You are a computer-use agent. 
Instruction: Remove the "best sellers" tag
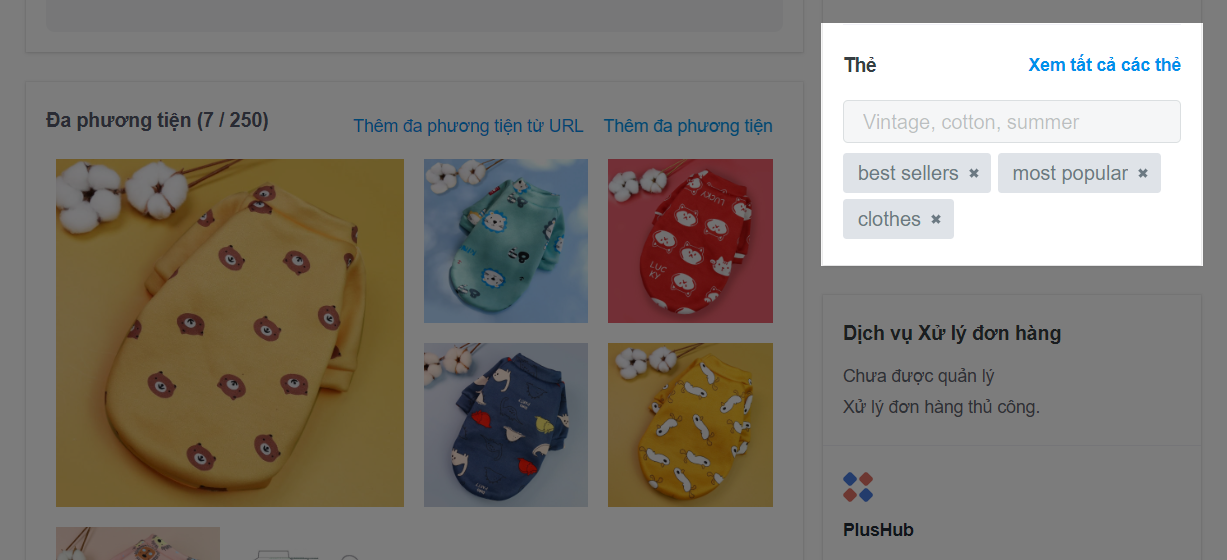pos(974,173)
